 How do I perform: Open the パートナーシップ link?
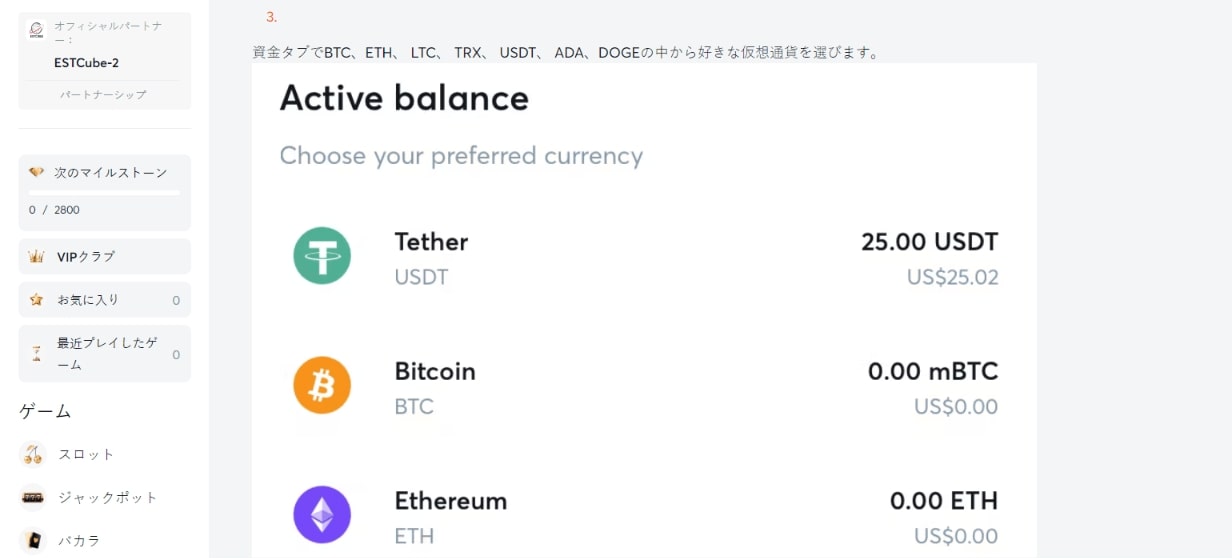click(x=103, y=95)
